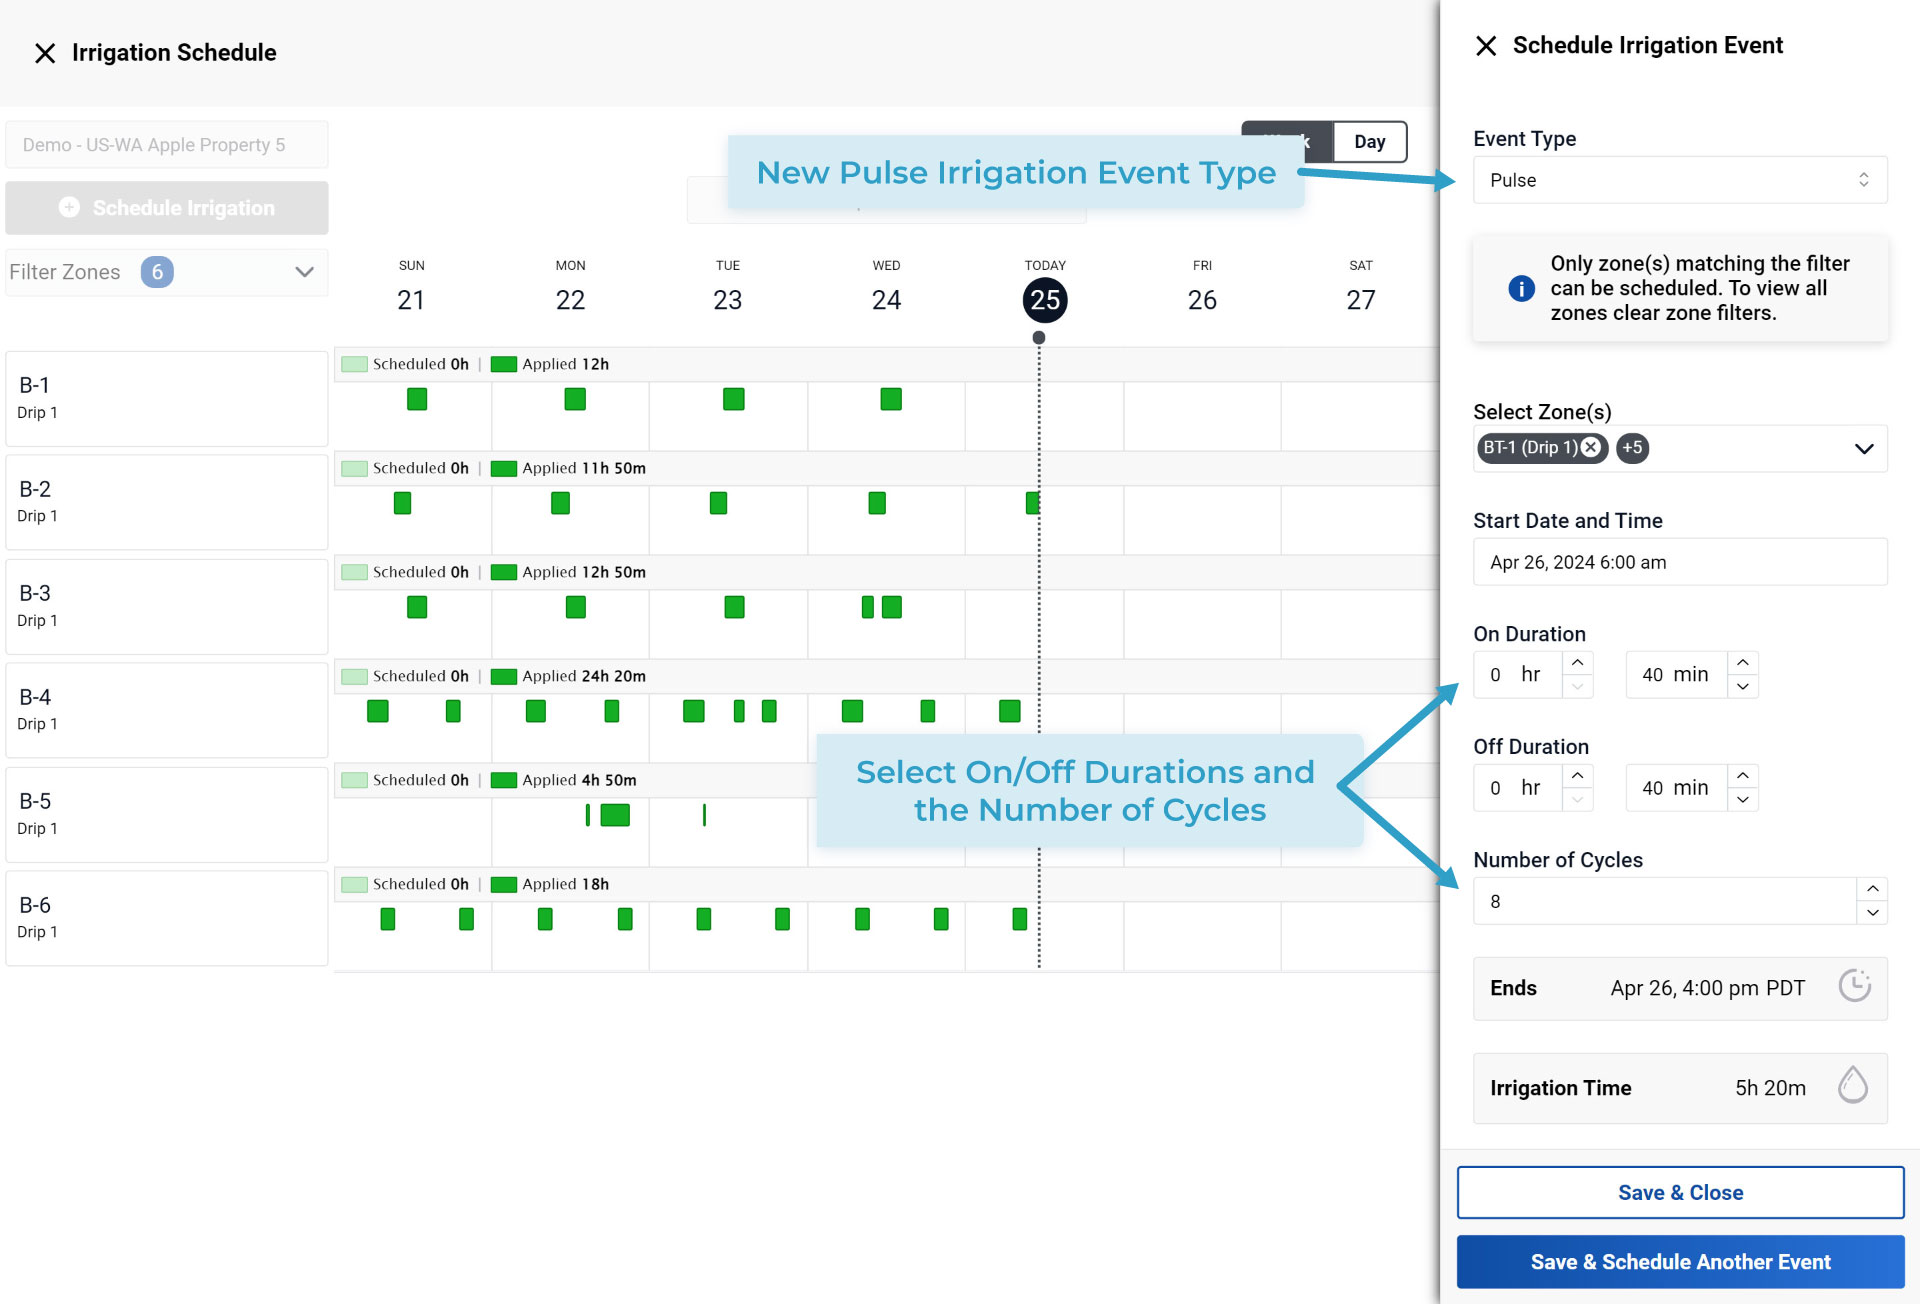
Task: Click the plus icon on Schedule Irrigation
Action: pyautogui.click(x=70, y=208)
